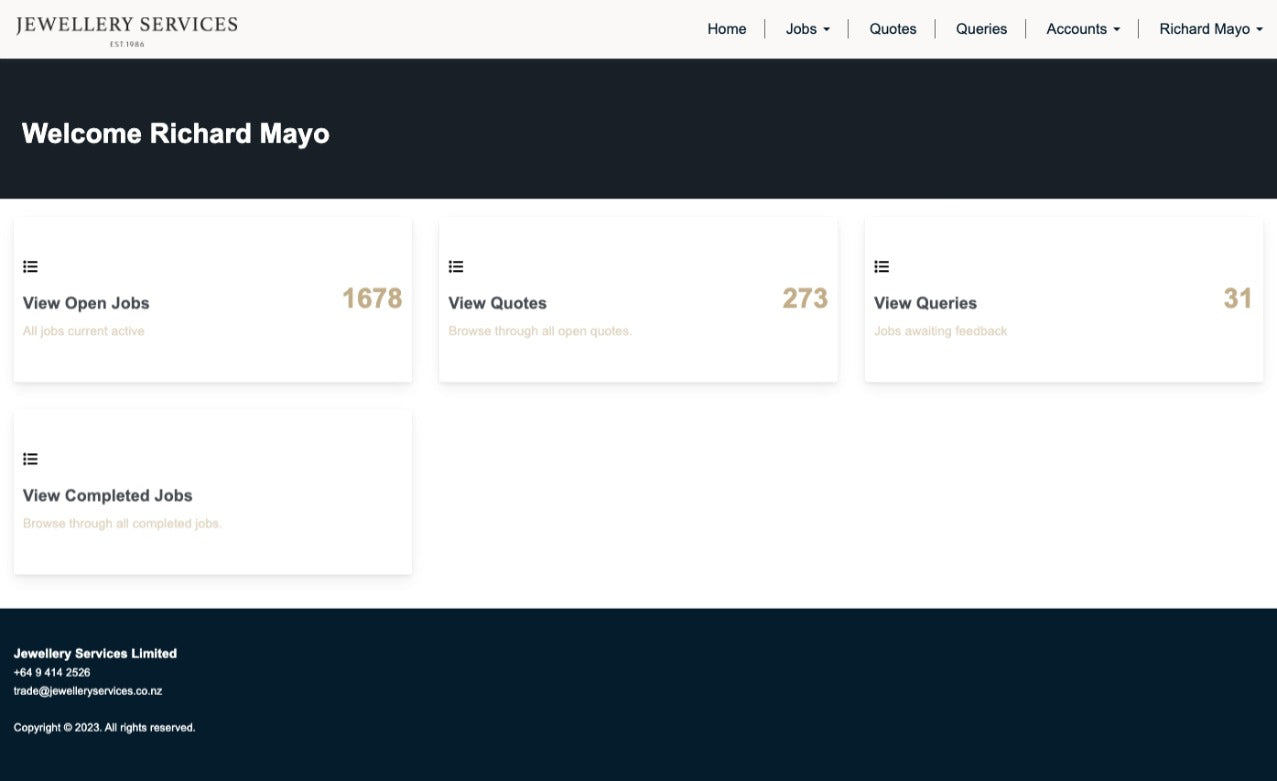This screenshot has width=1277, height=781.
Task: Click the View Completed Jobs title
Action: 107,495
